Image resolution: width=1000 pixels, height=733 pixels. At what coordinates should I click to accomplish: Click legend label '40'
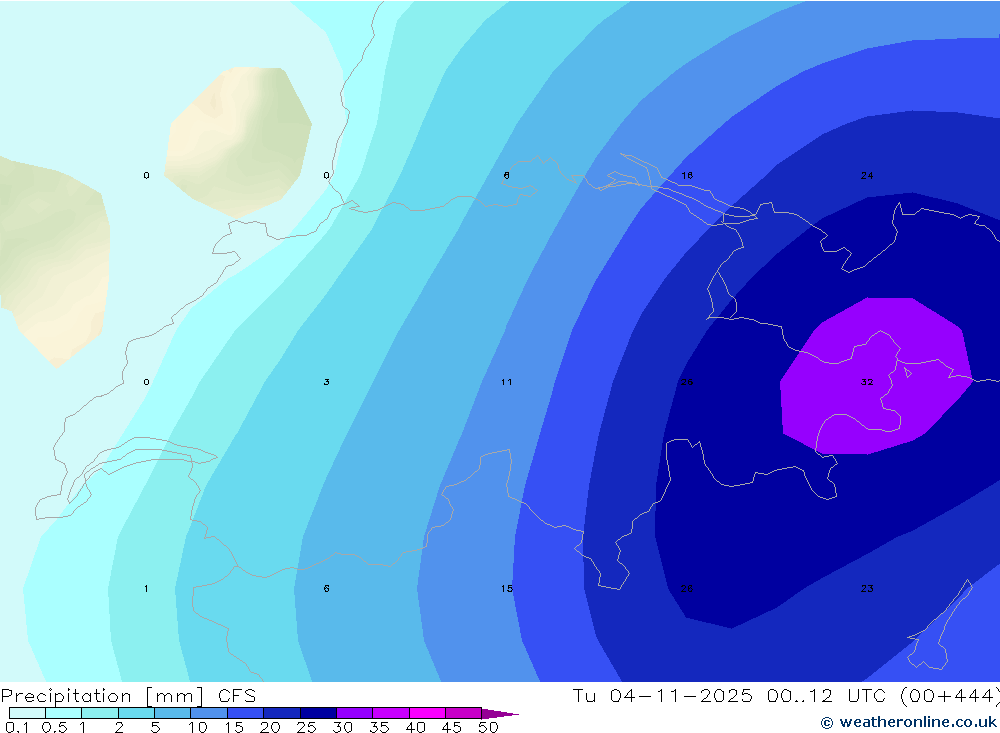point(416,727)
